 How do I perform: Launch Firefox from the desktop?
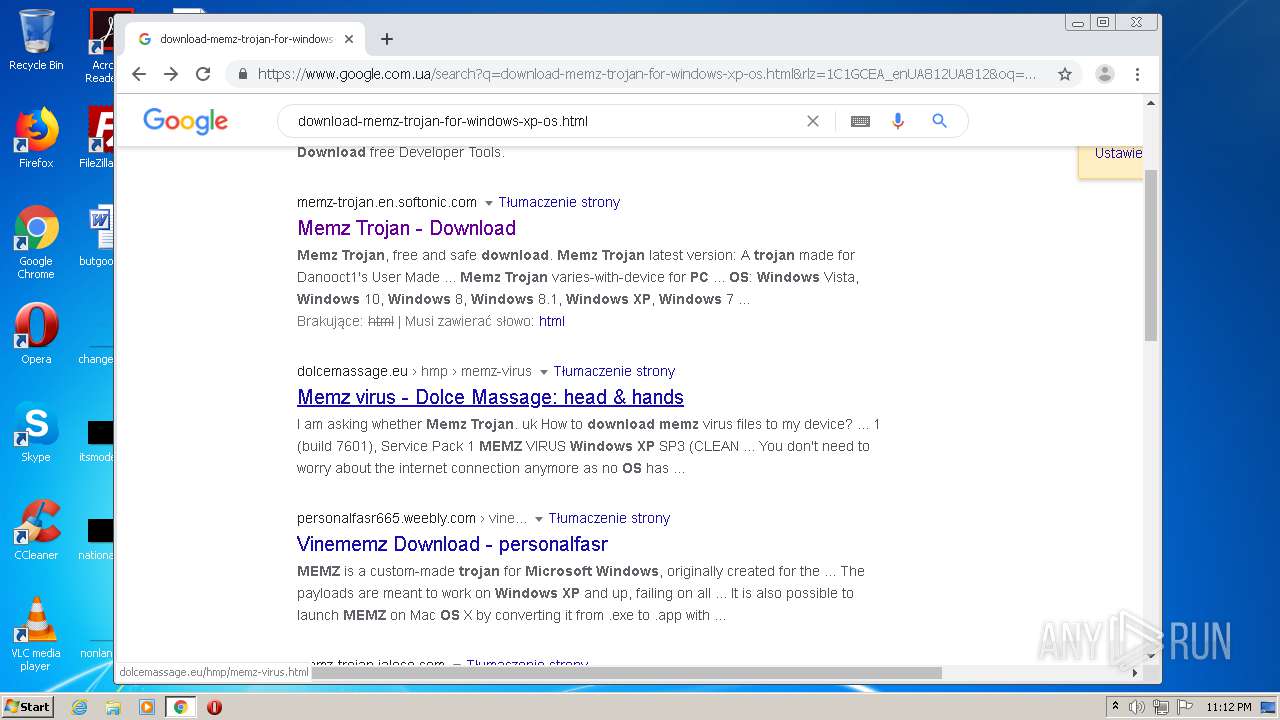click(36, 138)
